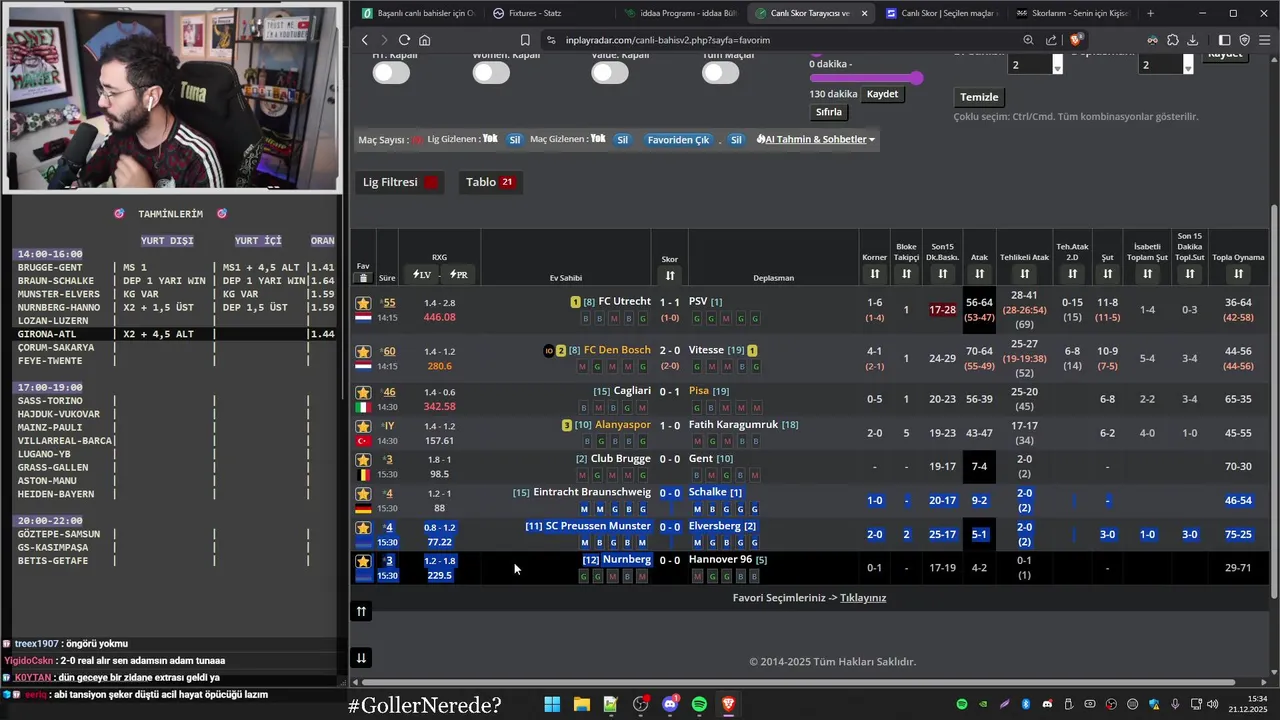Open Brave Shields lion icon
Screen dimensions: 1280x720
point(1076,40)
